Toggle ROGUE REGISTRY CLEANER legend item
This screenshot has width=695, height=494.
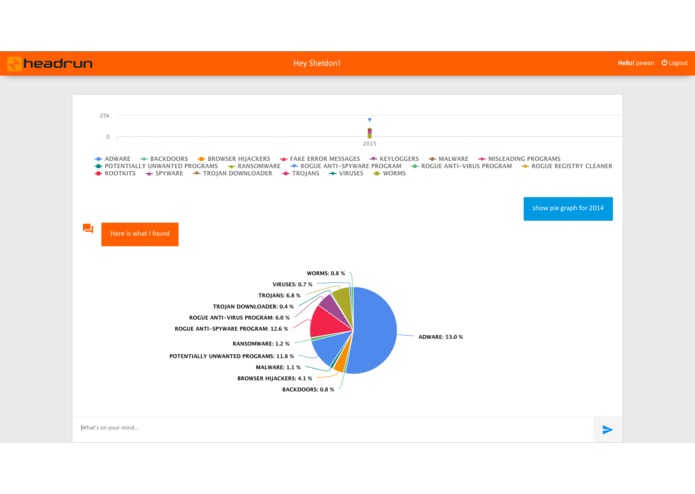pyautogui.click(x=567, y=166)
